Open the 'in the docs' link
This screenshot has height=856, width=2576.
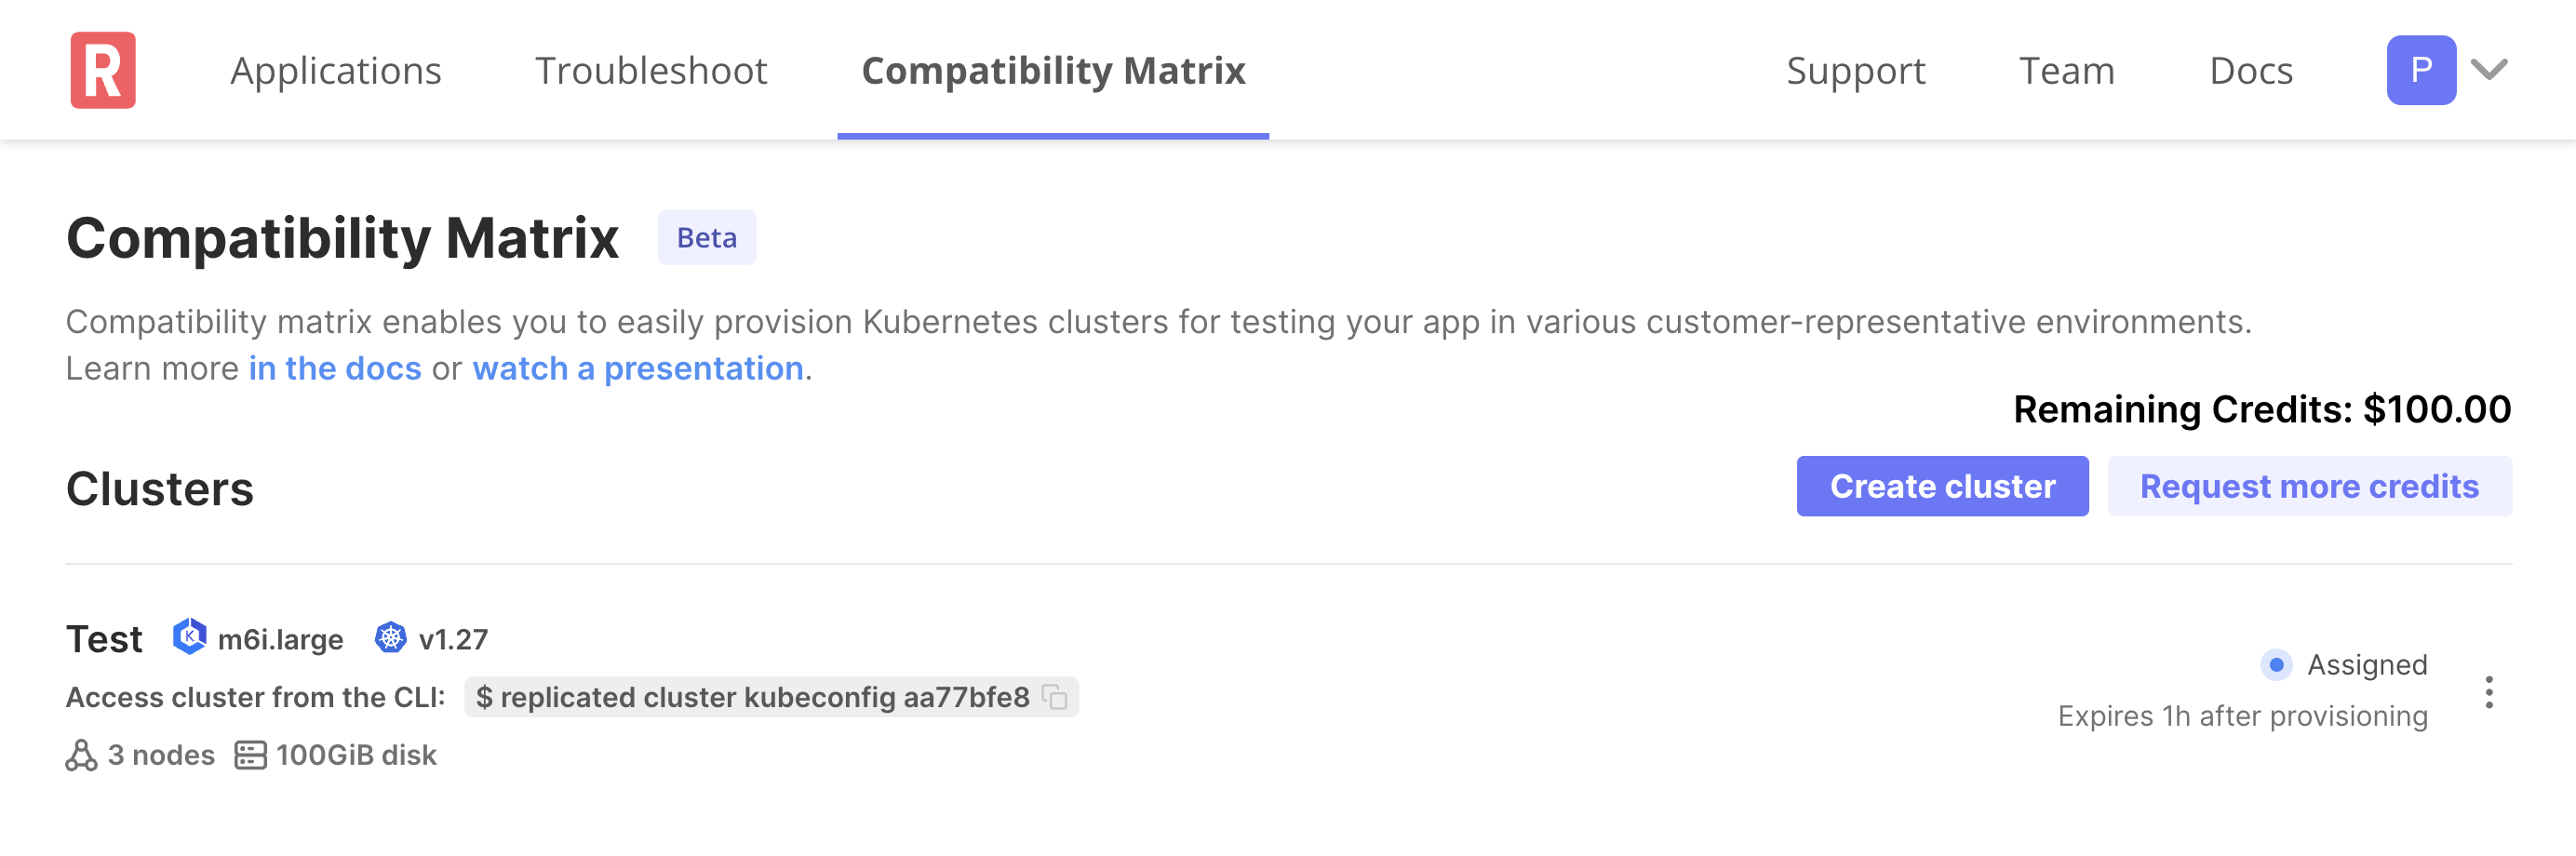[334, 368]
